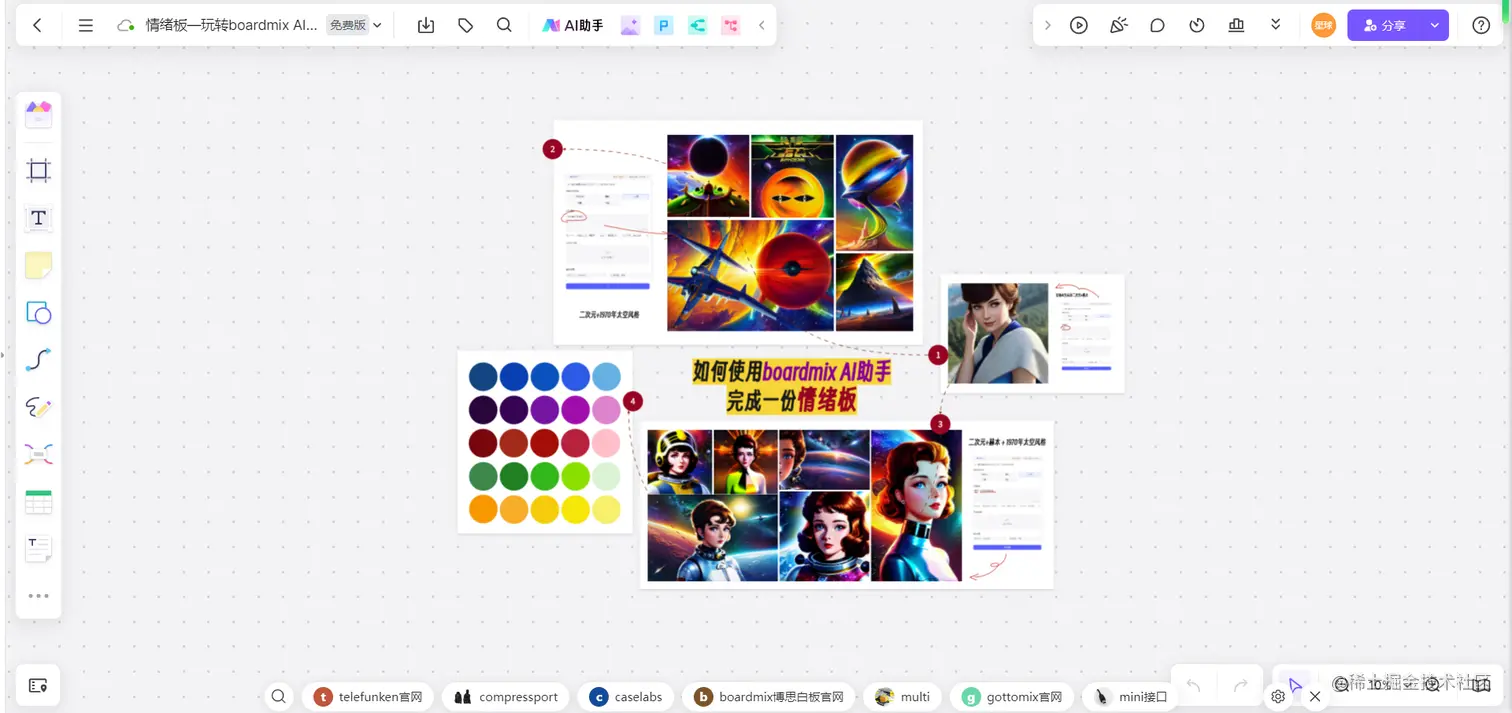Click the purple AI image generation icon

coord(630,26)
